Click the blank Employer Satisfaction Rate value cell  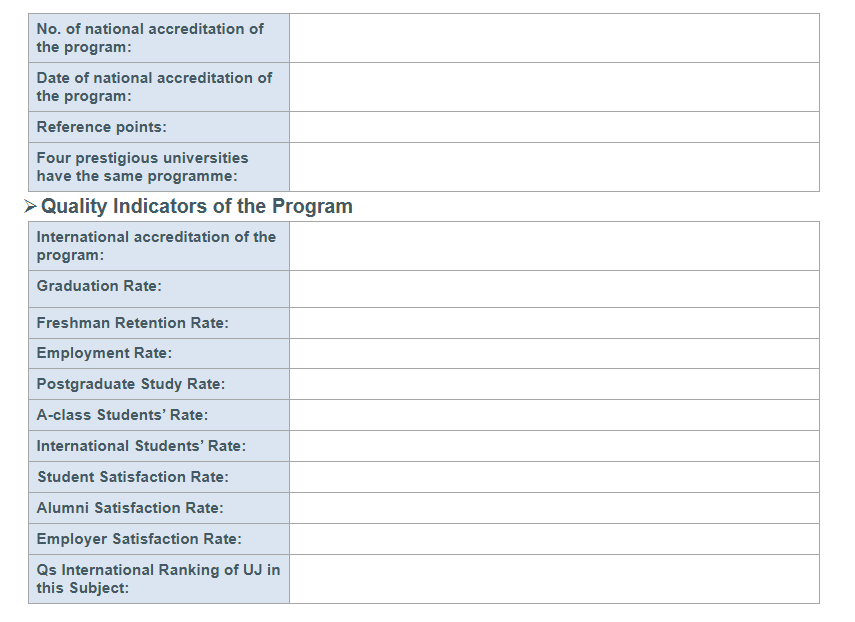(x=554, y=539)
